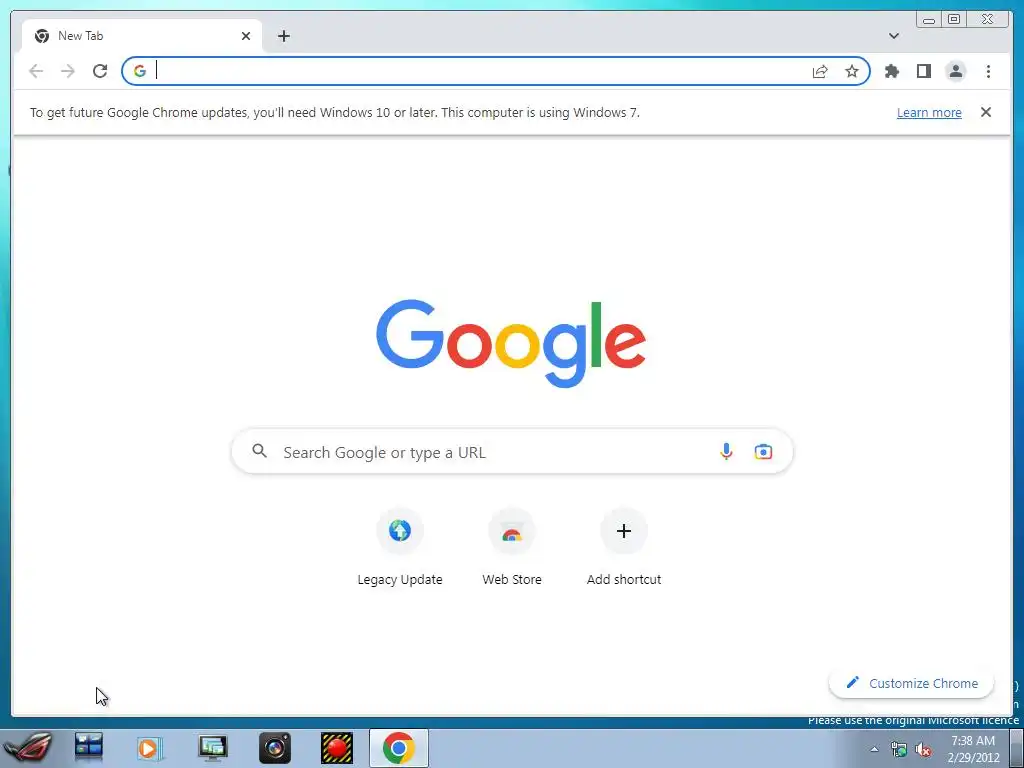Go back with the back arrow
The height and width of the screenshot is (768, 1024).
point(36,71)
